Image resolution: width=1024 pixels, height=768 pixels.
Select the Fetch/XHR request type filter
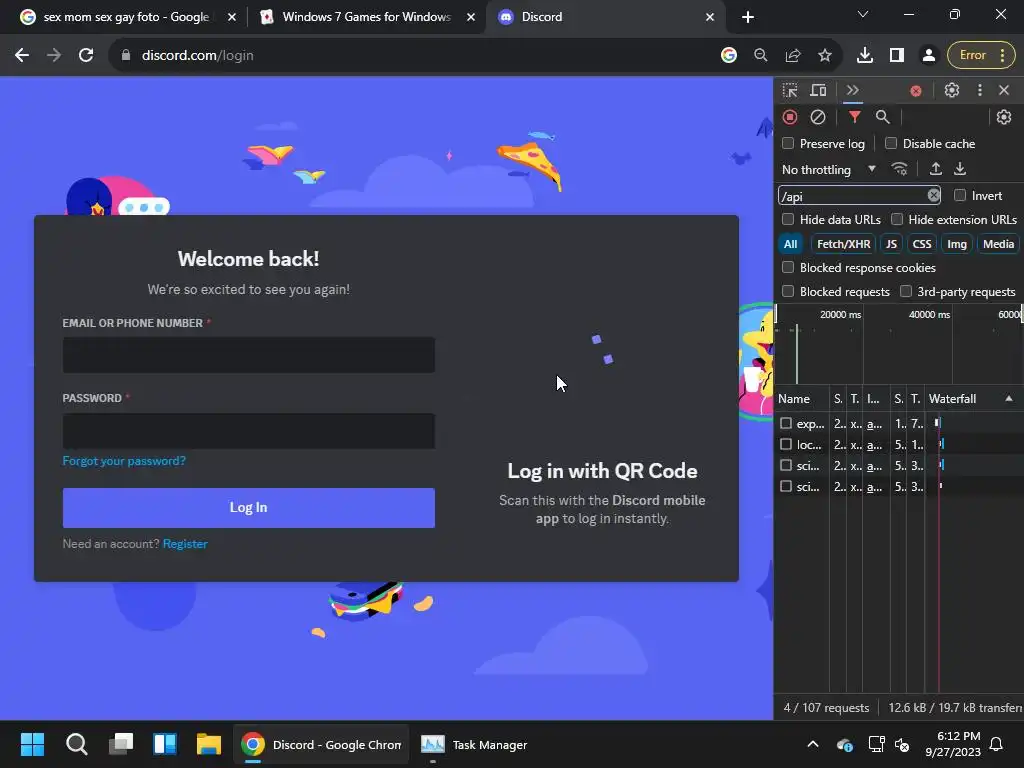(843, 244)
